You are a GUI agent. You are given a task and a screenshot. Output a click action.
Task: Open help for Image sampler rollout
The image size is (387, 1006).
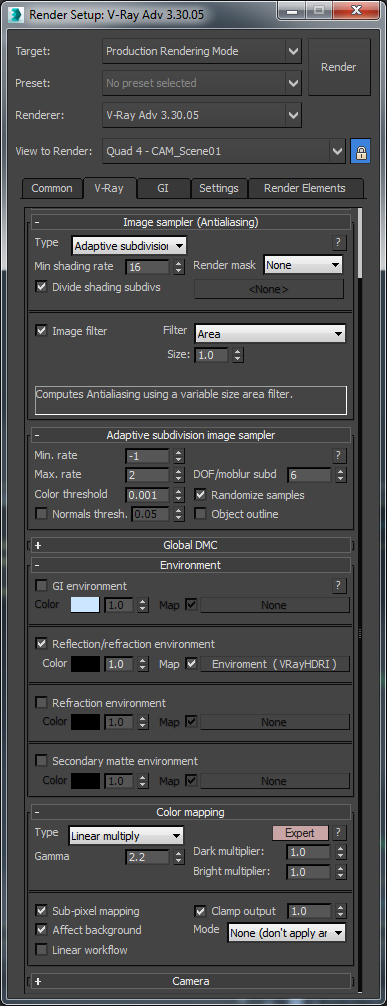click(339, 243)
